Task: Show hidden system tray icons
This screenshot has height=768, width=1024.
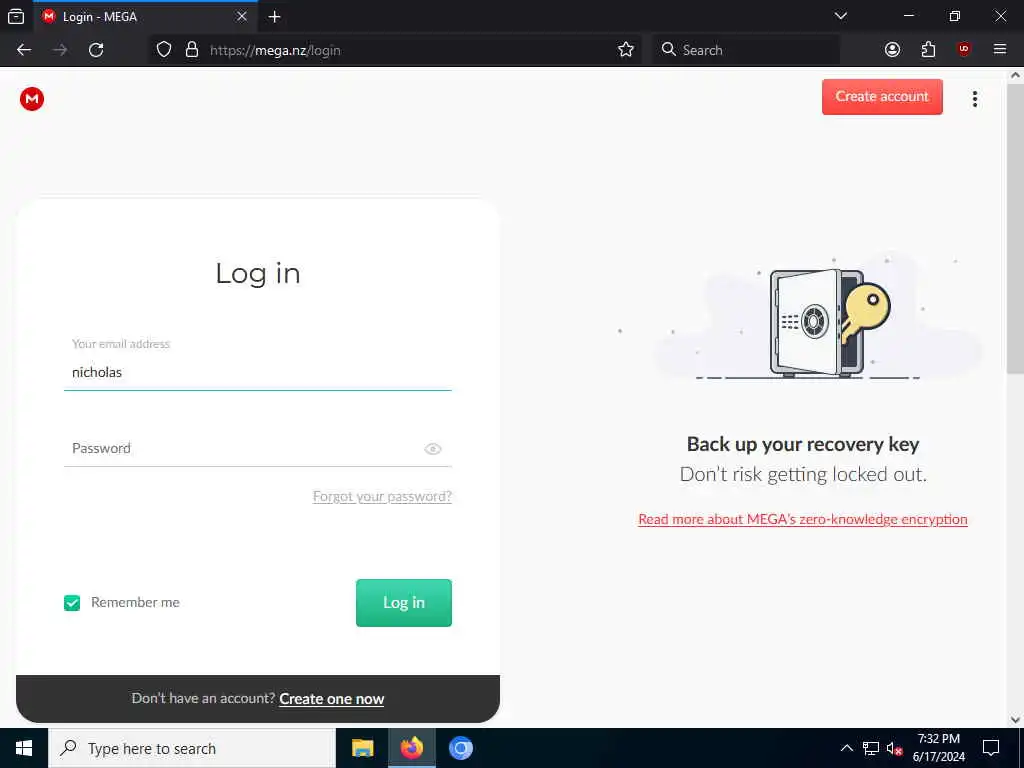Action: click(x=846, y=748)
